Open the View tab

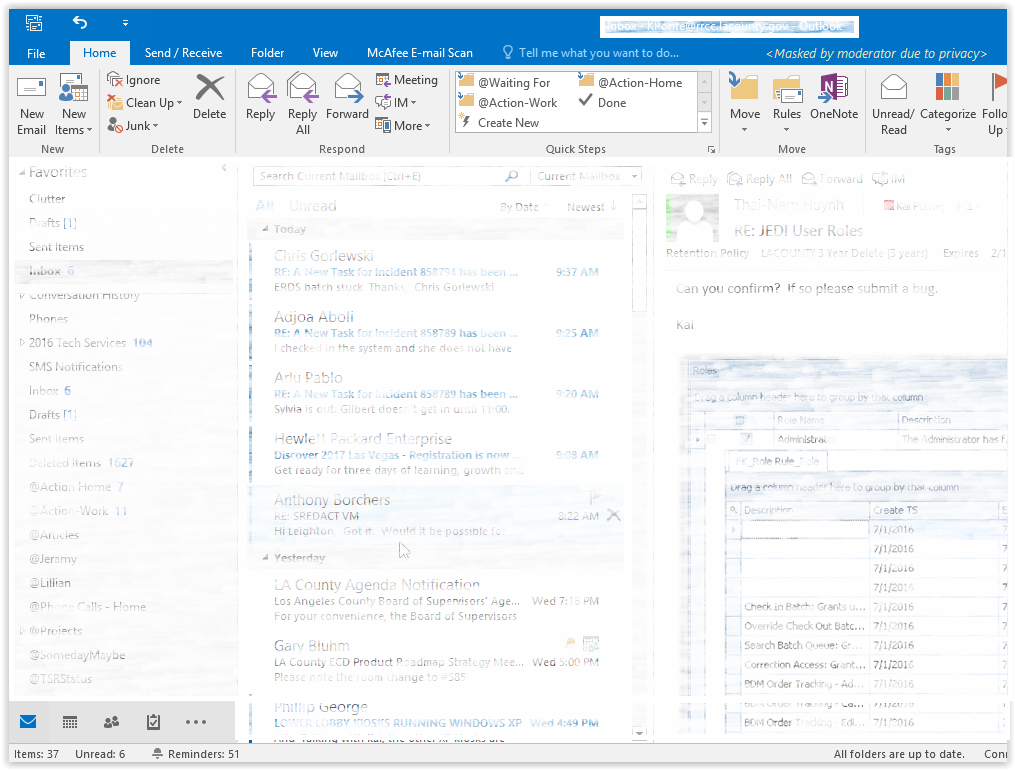click(325, 53)
